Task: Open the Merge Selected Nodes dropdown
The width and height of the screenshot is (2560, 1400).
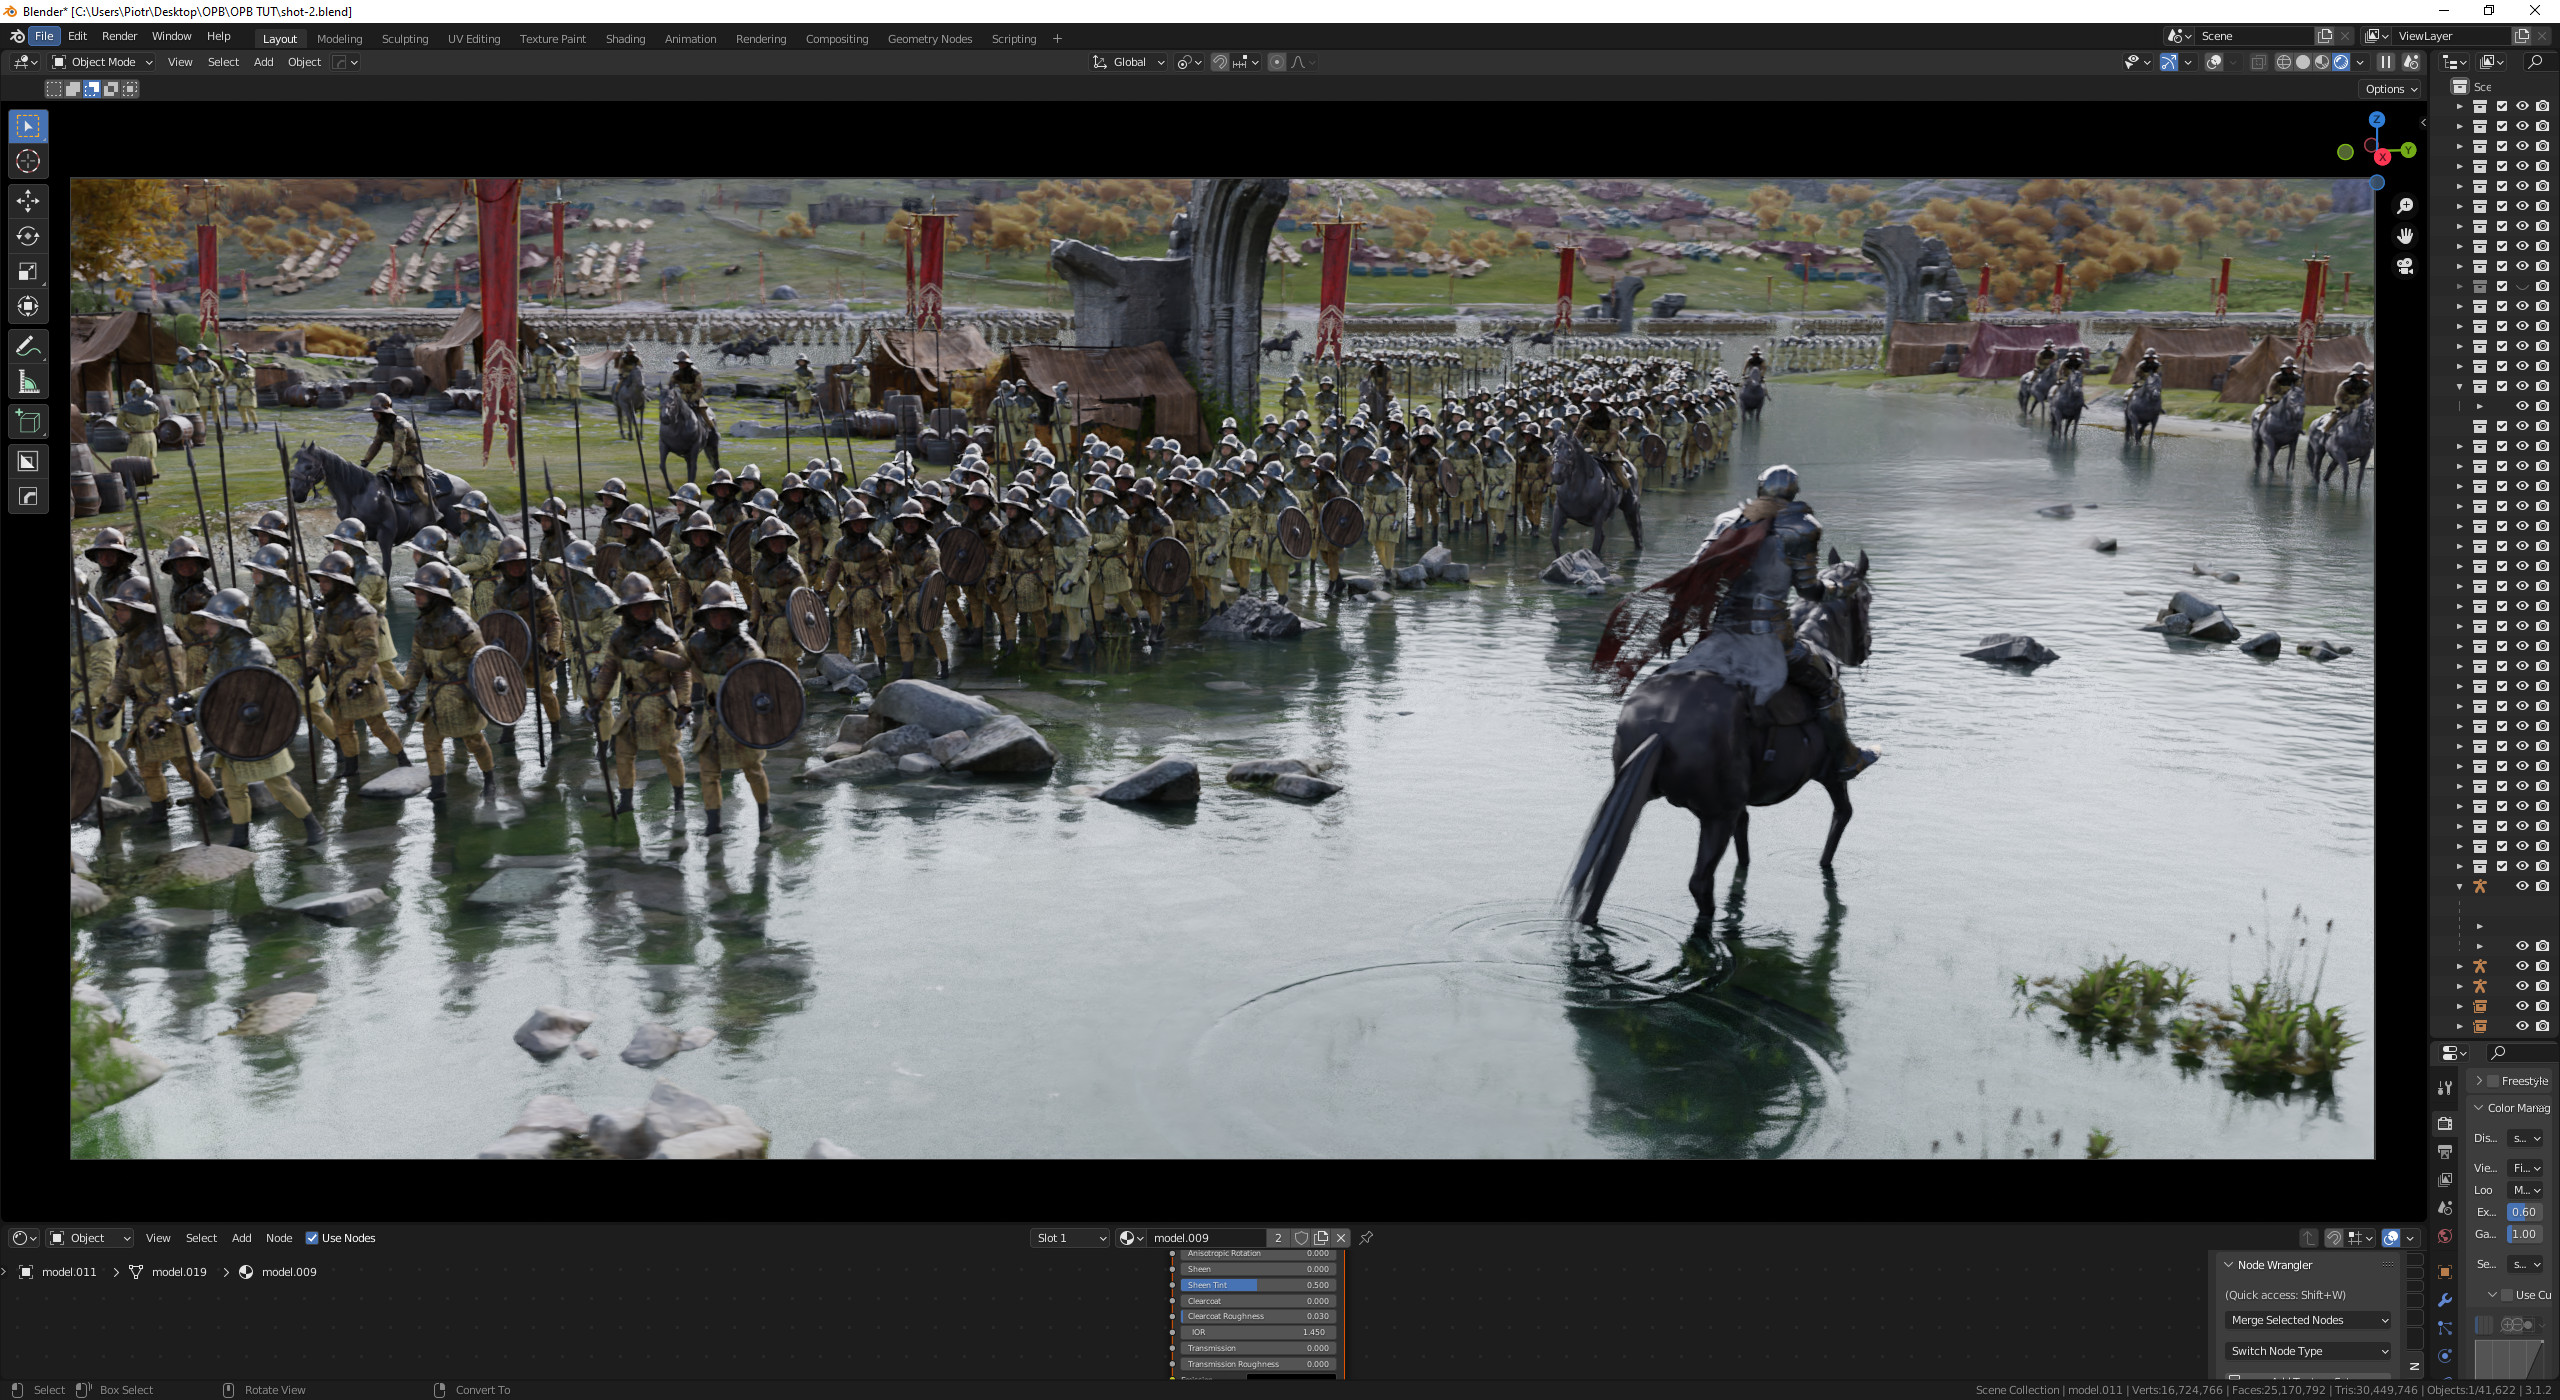Action: (x=2309, y=1321)
